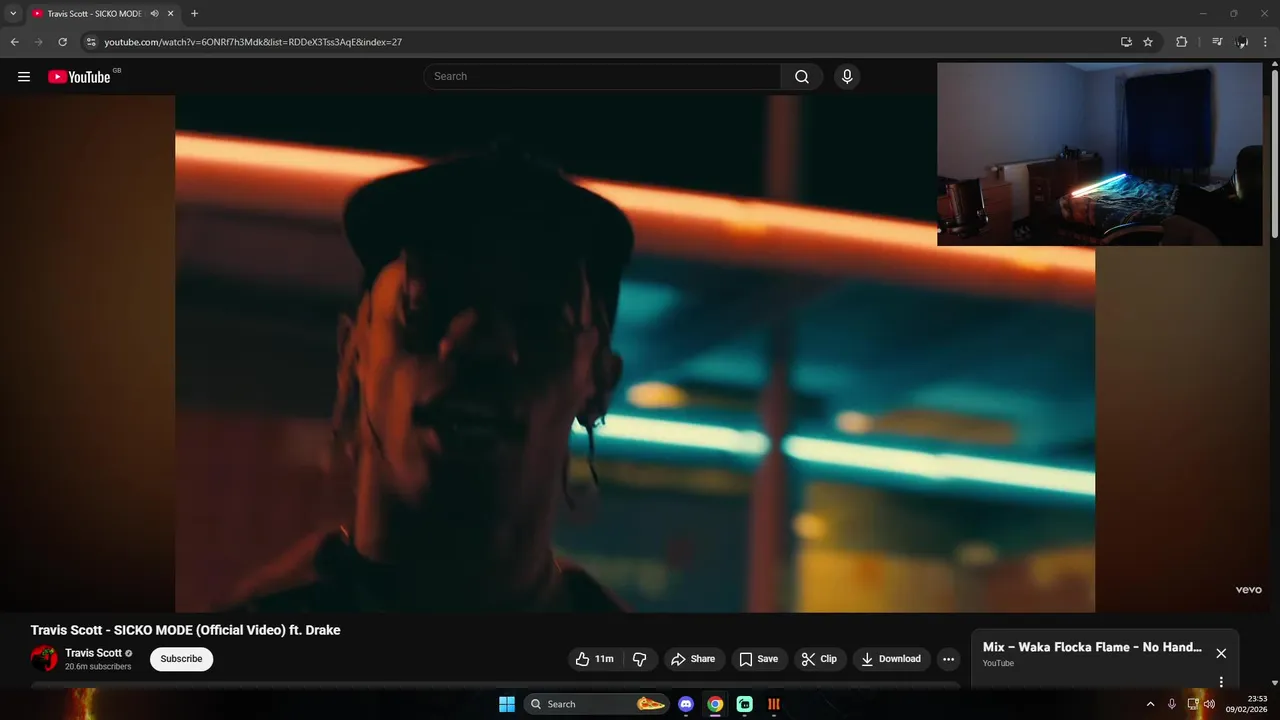The height and width of the screenshot is (720, 1280).
Task: Open Windows Start menu
Action: 507,704
